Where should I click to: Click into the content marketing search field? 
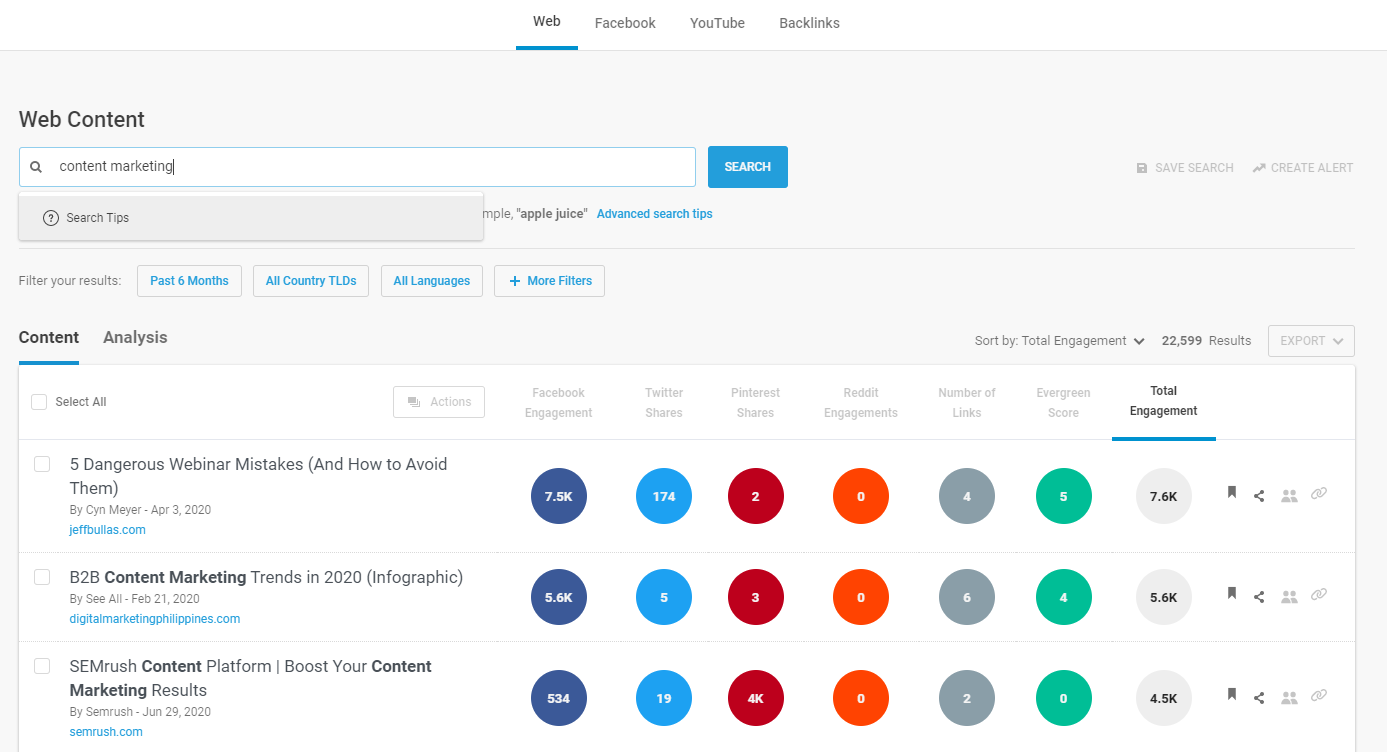370,167
